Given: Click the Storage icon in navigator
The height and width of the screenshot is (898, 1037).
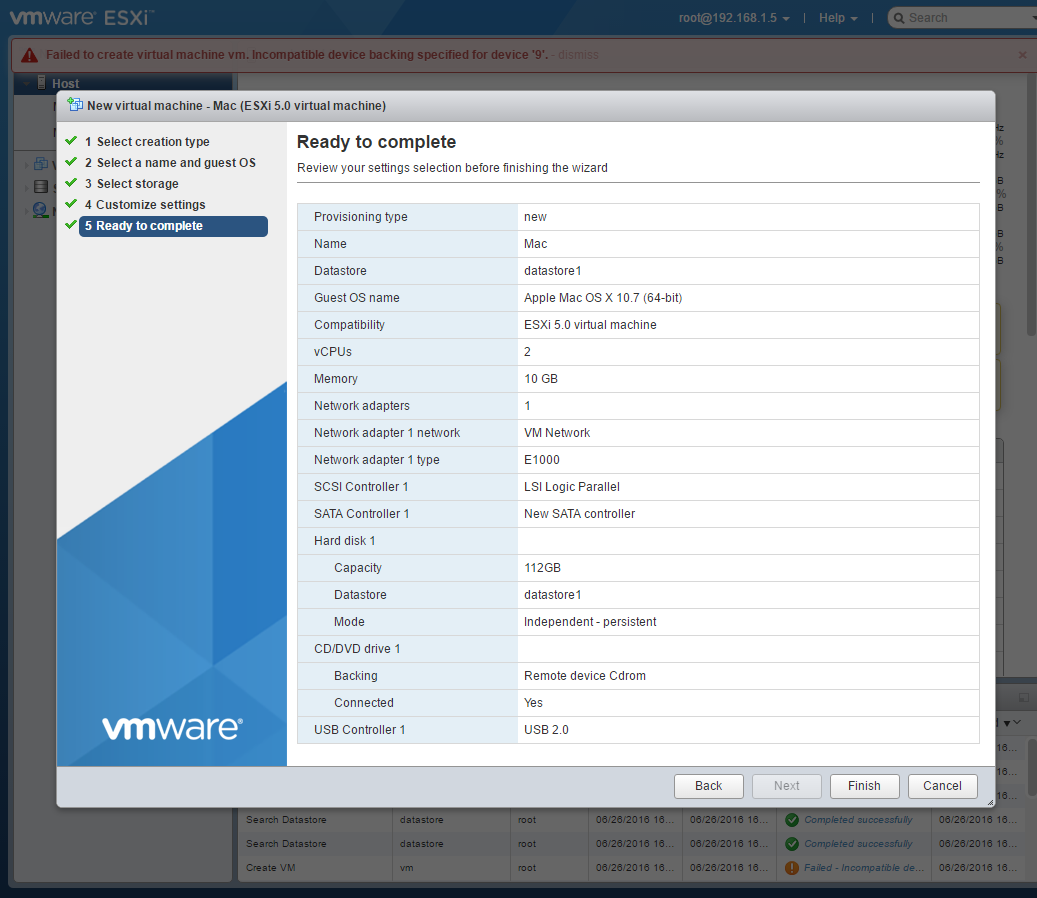Looking at the screenshot, I should (x=41, y=186).
